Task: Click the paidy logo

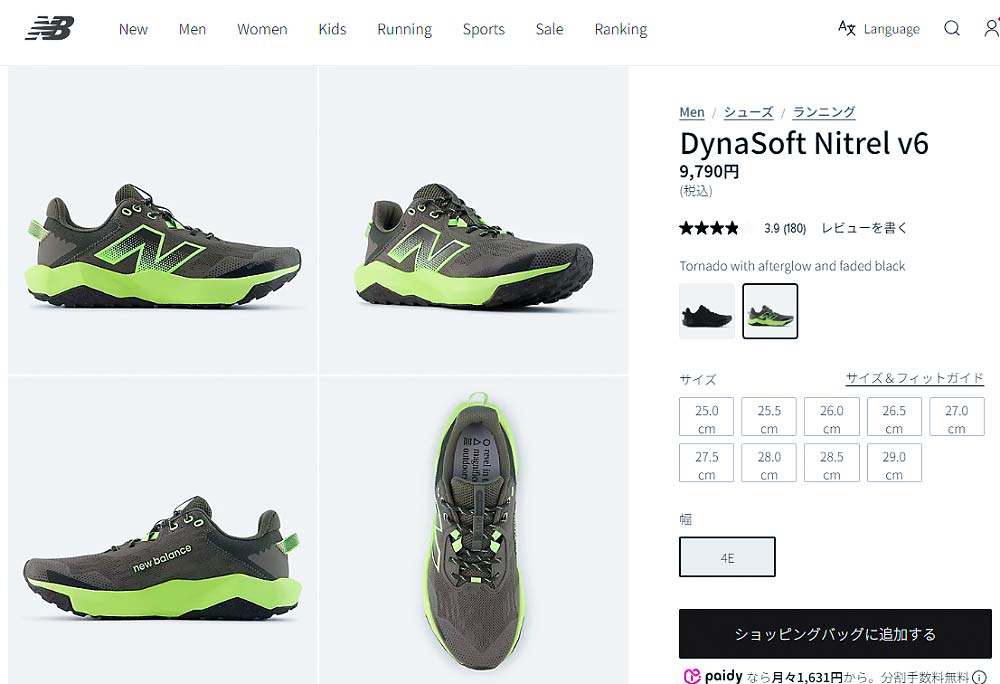Action: [x=713, y=677]
